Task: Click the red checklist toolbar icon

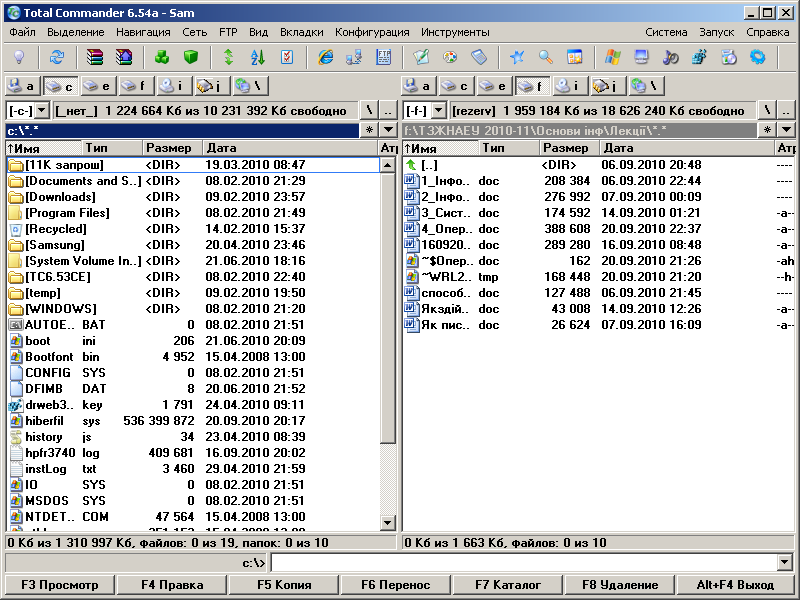Action: point(287,57)
